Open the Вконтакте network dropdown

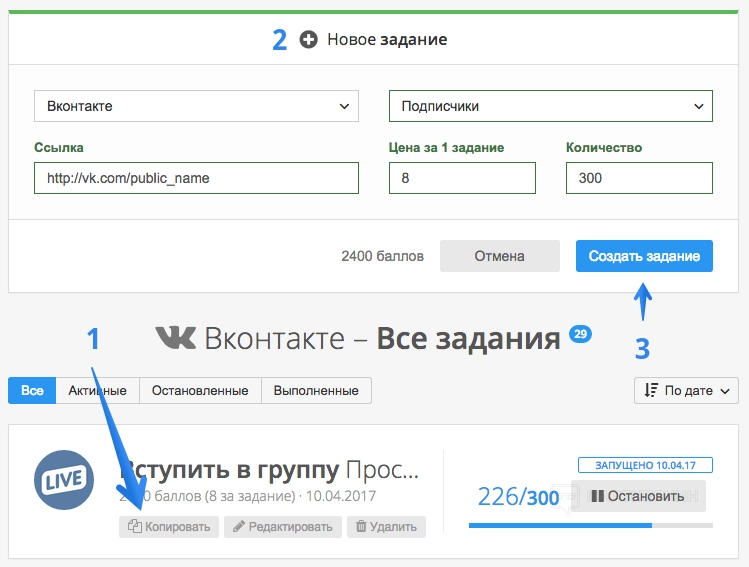pyautogui.click(x=196, y=106)
